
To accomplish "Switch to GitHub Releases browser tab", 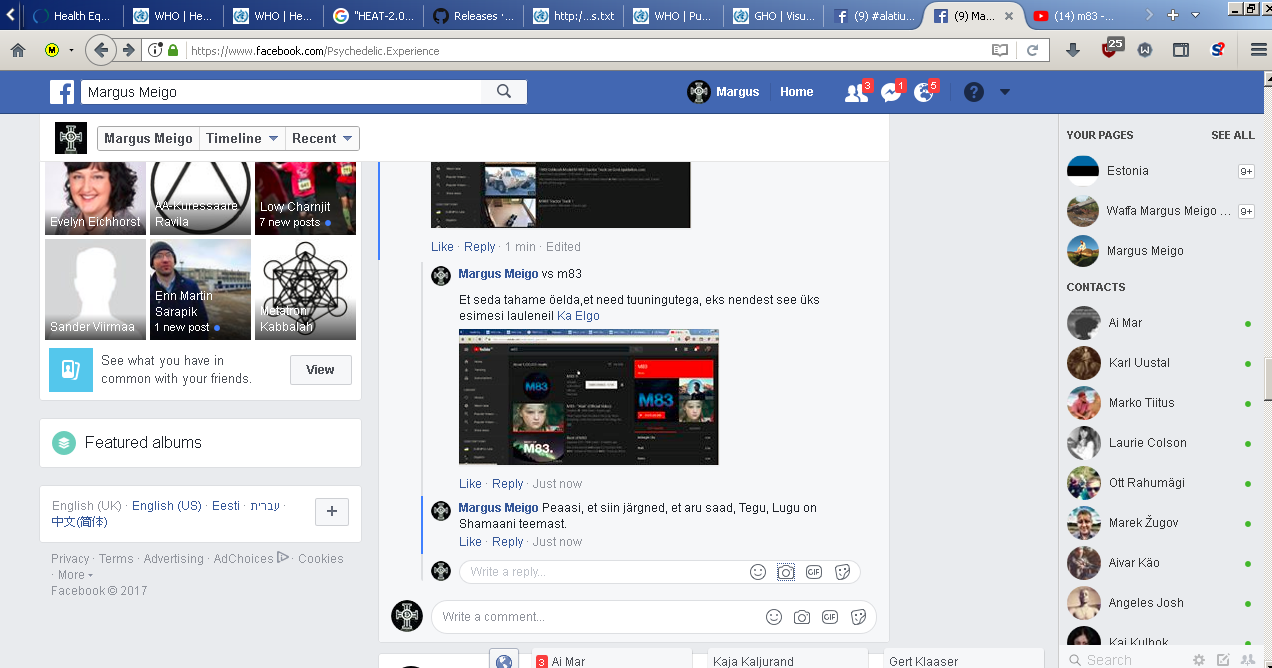I will 474,16.
